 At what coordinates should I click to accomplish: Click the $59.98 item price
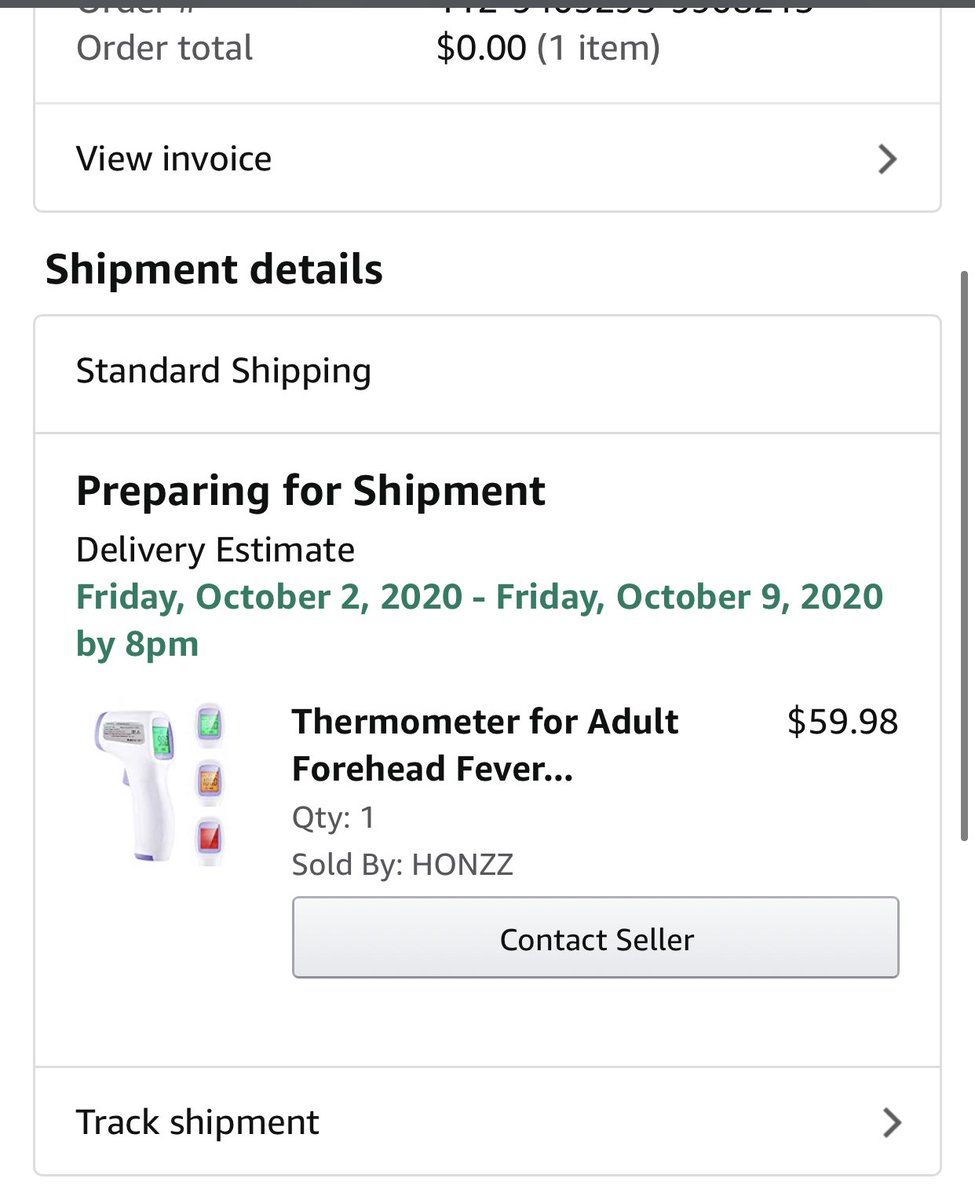tap(842, 722)
